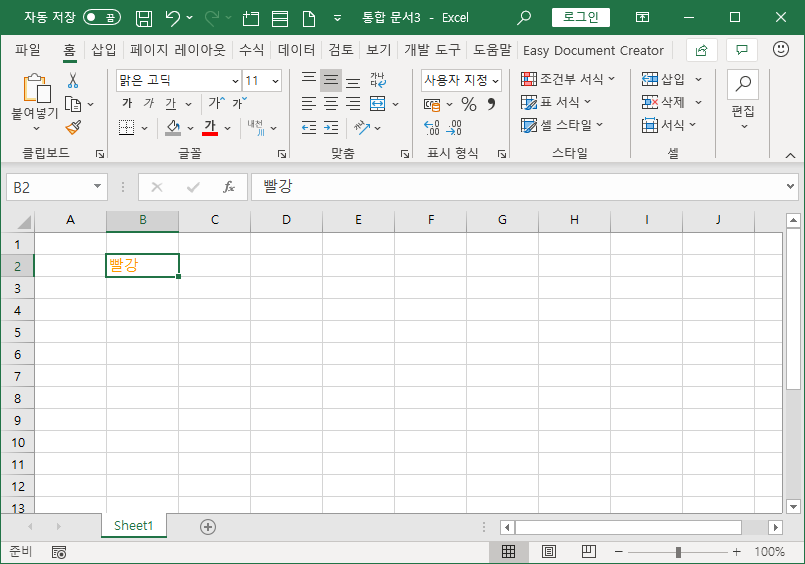Apply the fill color bucket
The image size is (805, 564).
[173, 127]
